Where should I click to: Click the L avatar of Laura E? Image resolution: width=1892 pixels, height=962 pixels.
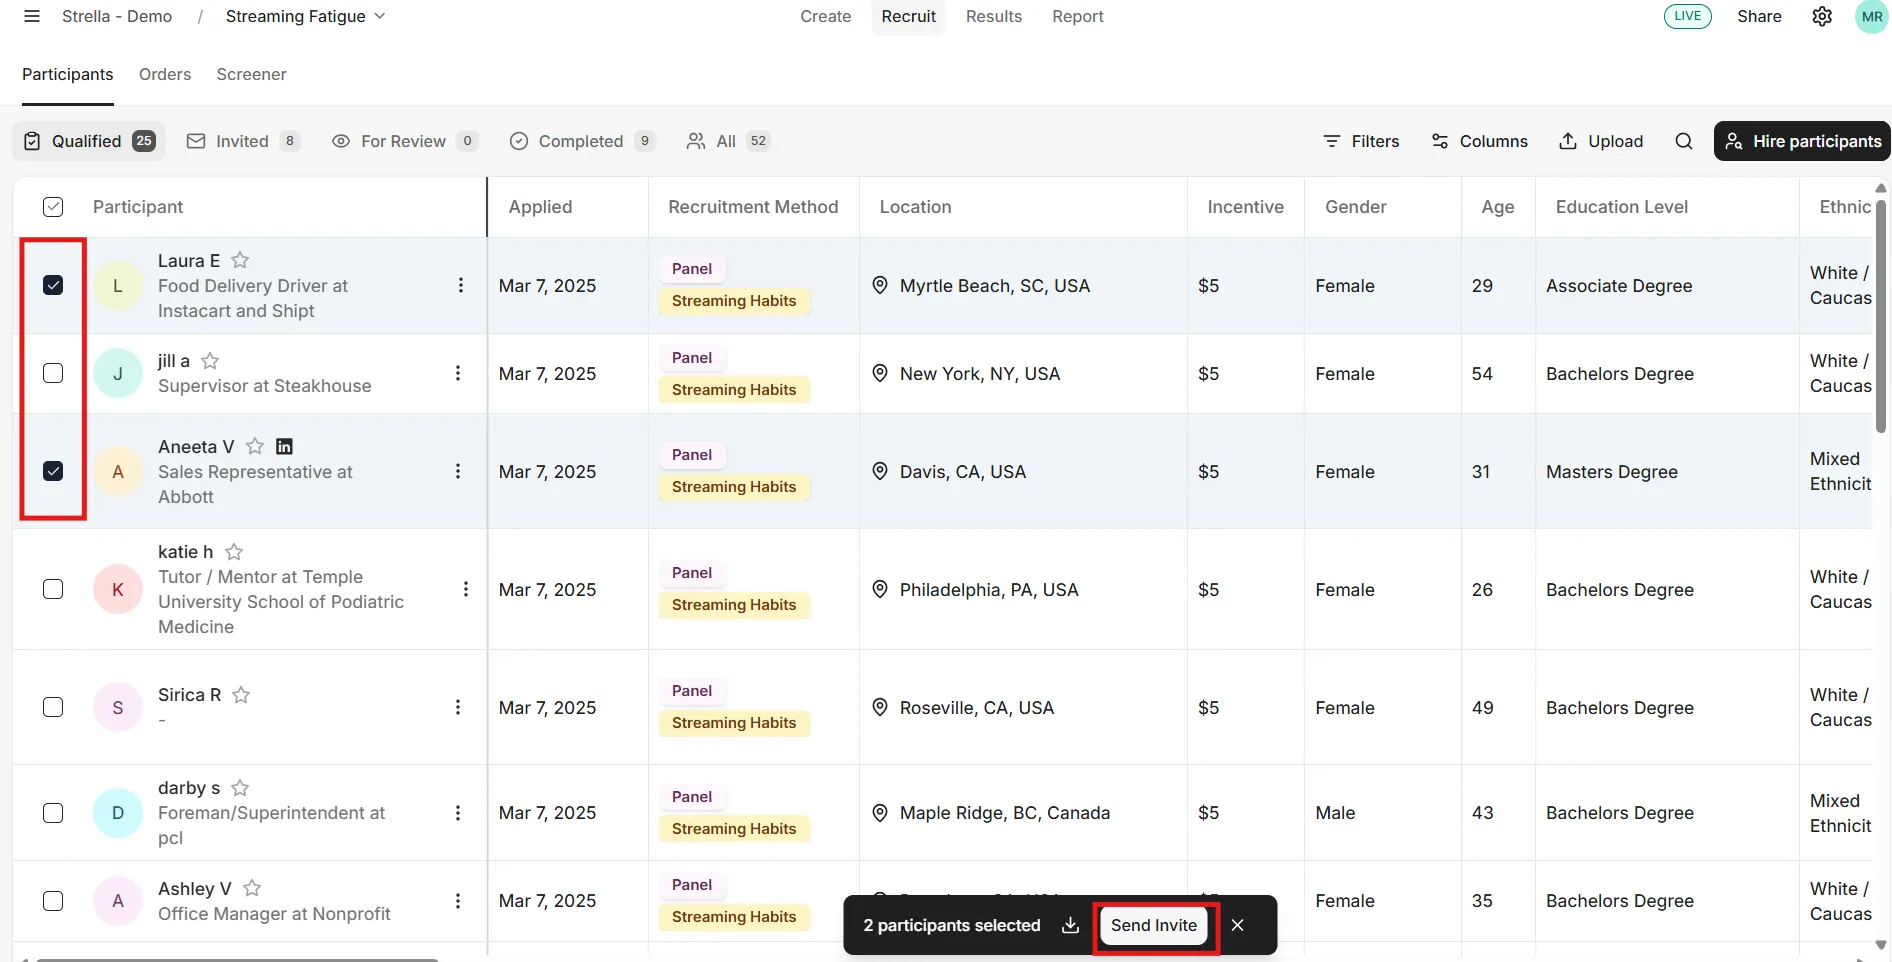coord(118,286)
